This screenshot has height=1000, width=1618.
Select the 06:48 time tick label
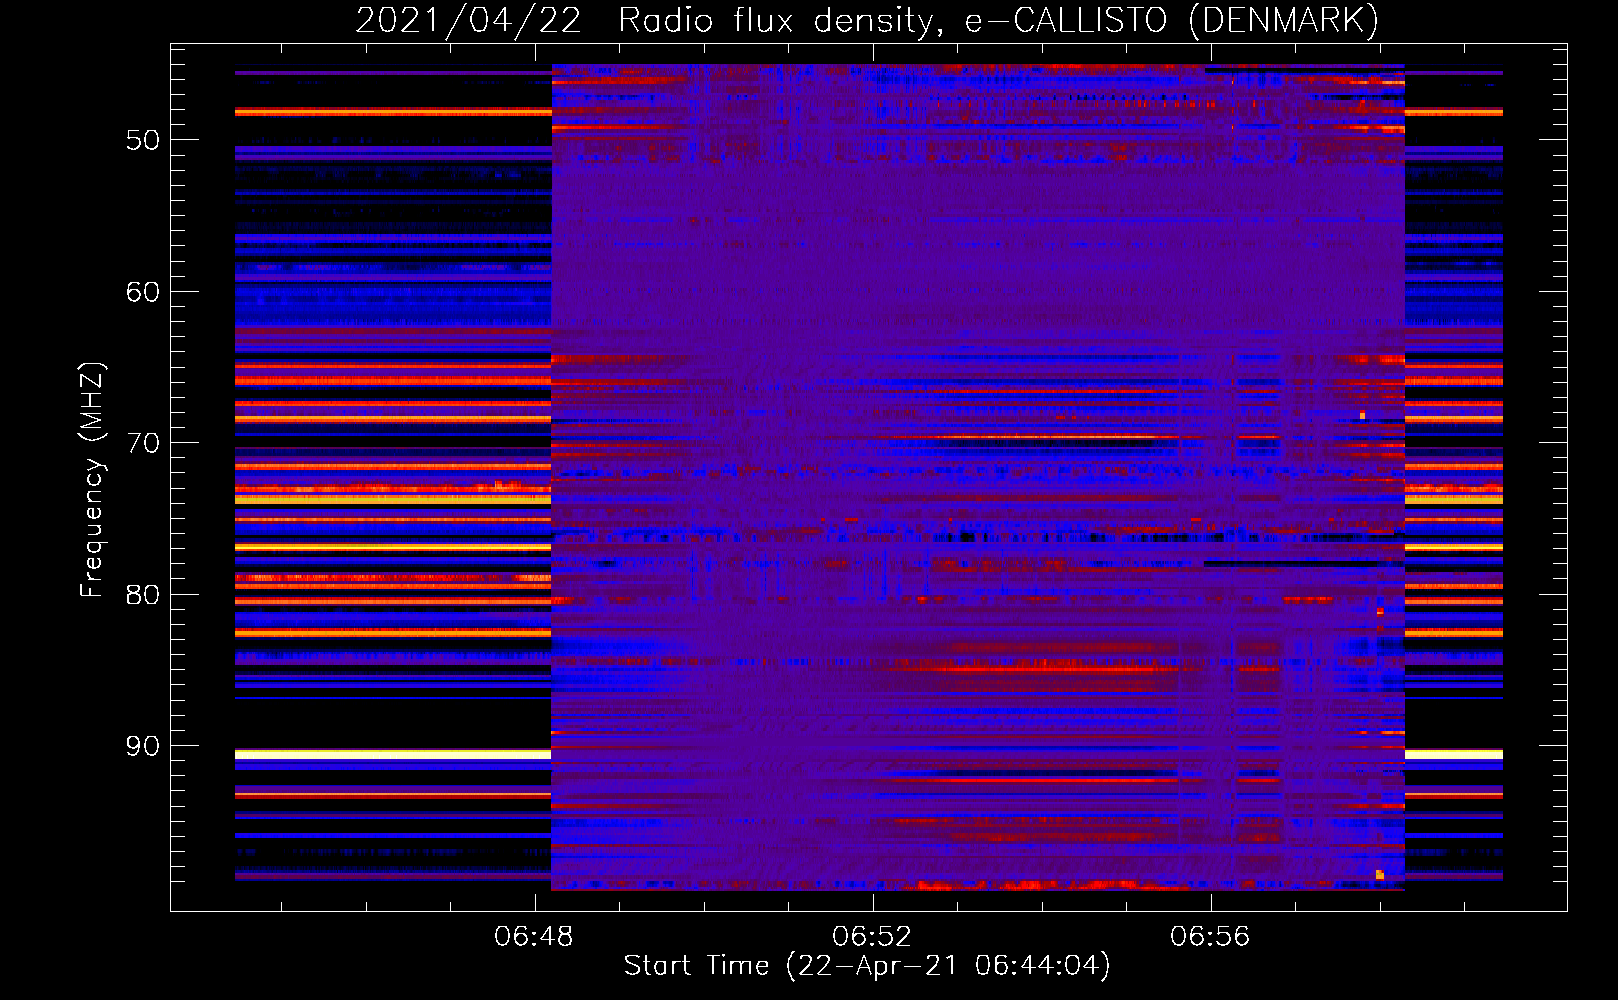coord(534,936)
